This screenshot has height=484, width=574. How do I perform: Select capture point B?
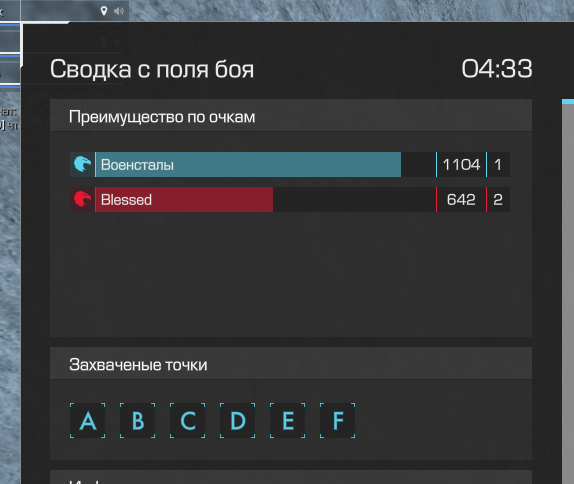tap(138, 421)
